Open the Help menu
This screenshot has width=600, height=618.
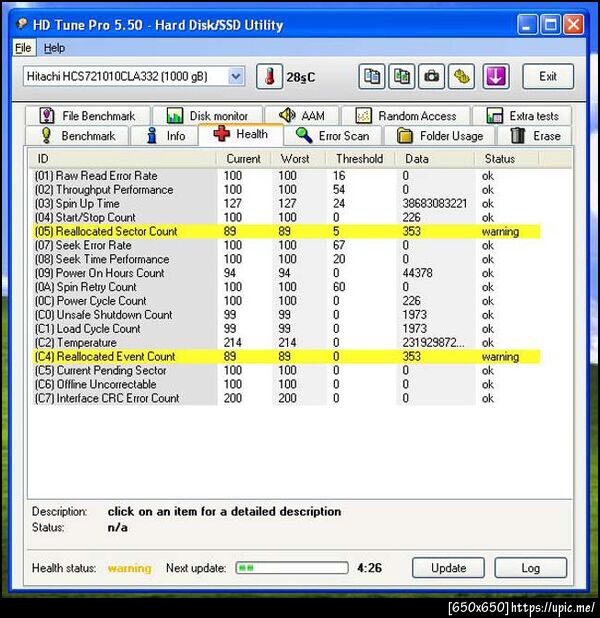click(54, 48)
